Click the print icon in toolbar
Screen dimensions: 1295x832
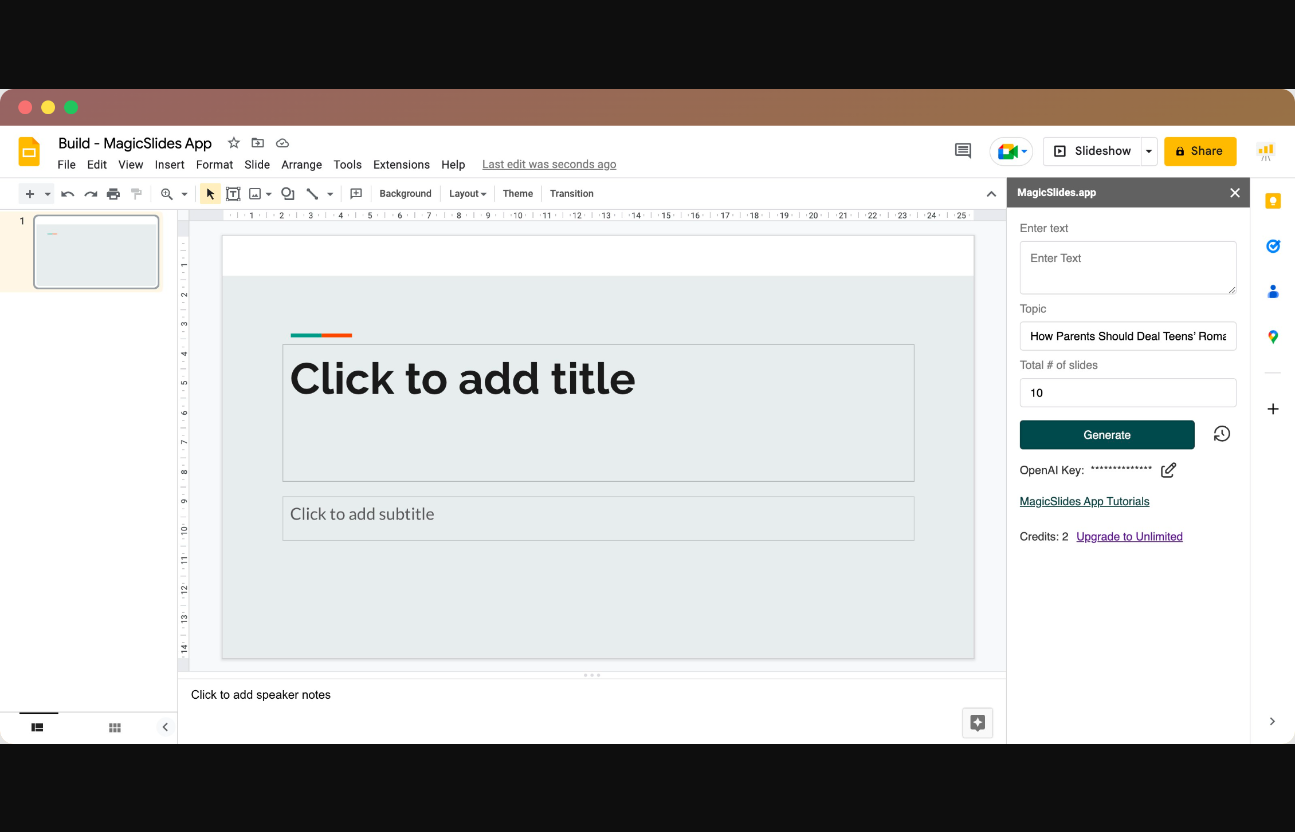pyautogui.click(x=113, y=194)
